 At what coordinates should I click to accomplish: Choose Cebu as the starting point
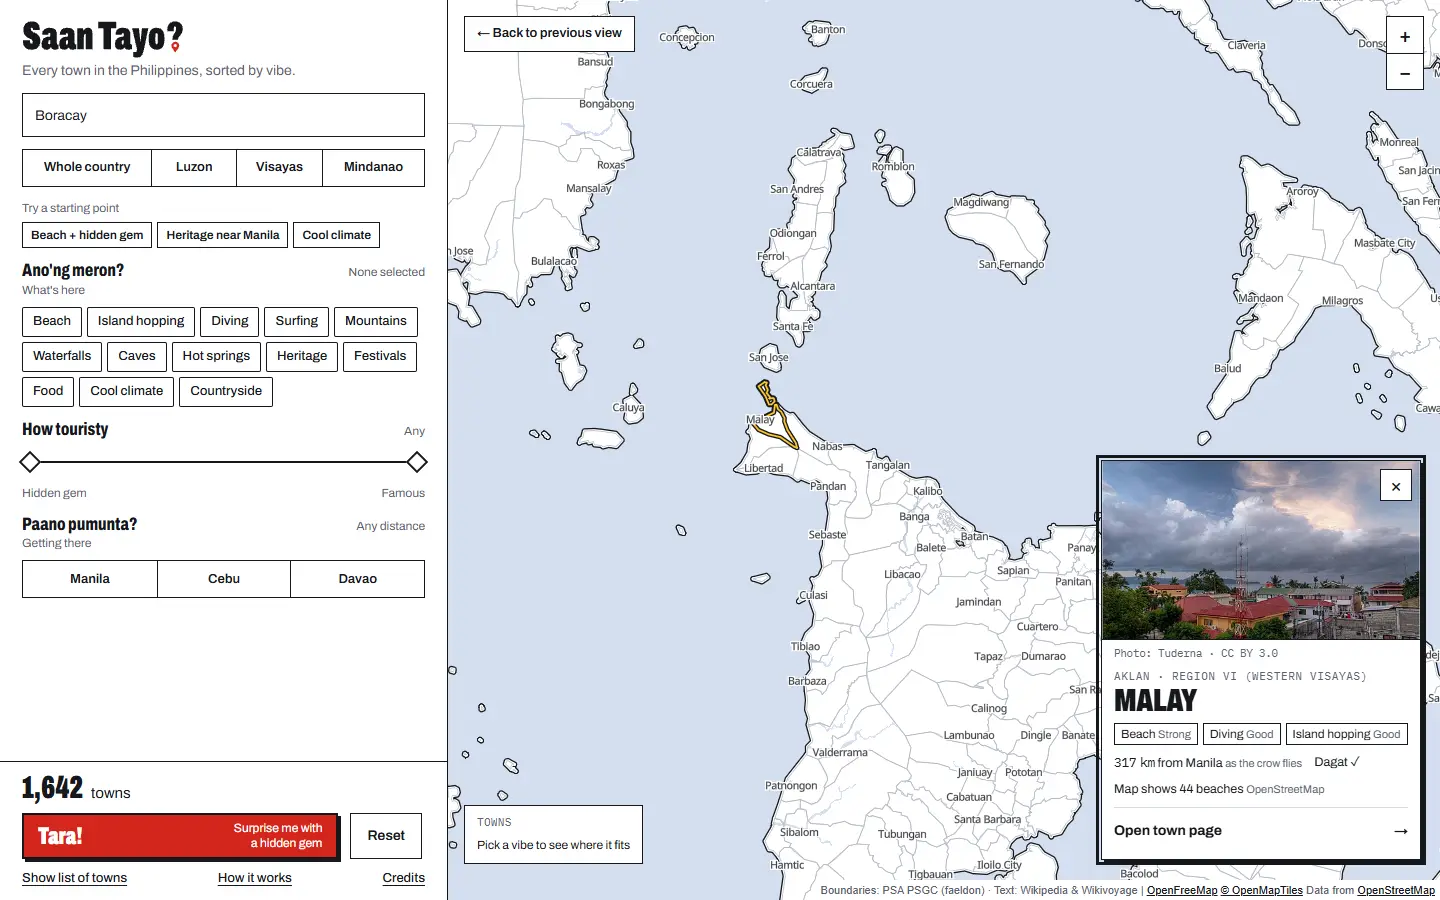coord(224,579)
